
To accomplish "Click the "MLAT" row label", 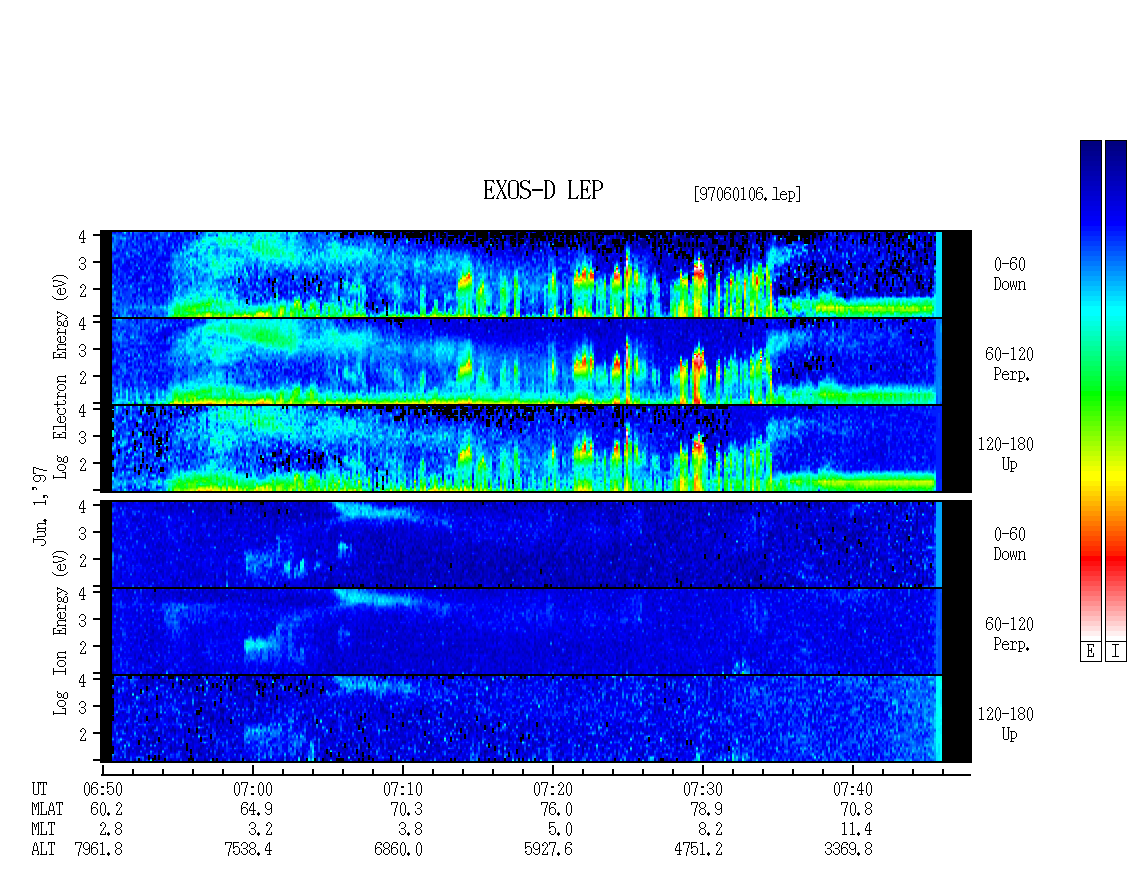I will click(x=47, y=809).
